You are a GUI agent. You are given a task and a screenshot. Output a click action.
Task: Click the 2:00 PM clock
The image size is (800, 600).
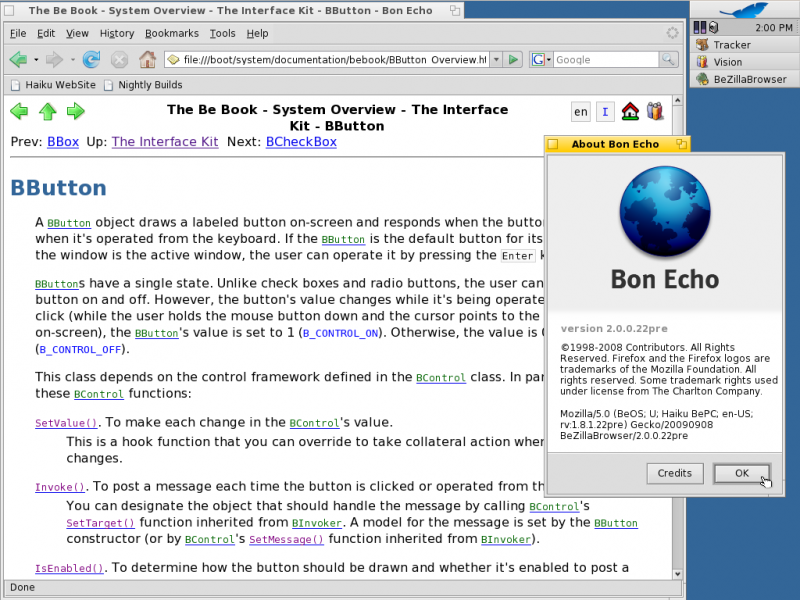click(773, 28)
